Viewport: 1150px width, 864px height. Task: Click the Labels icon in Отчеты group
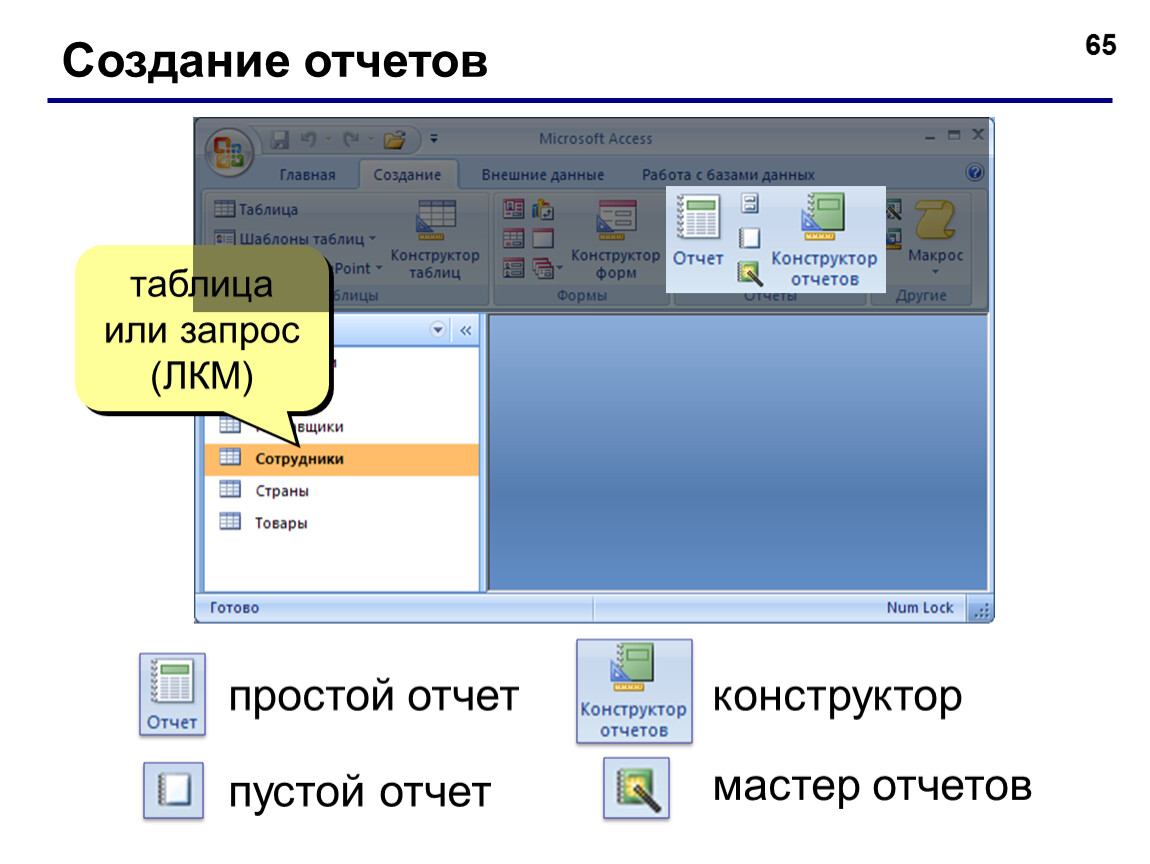pos(750,203)
